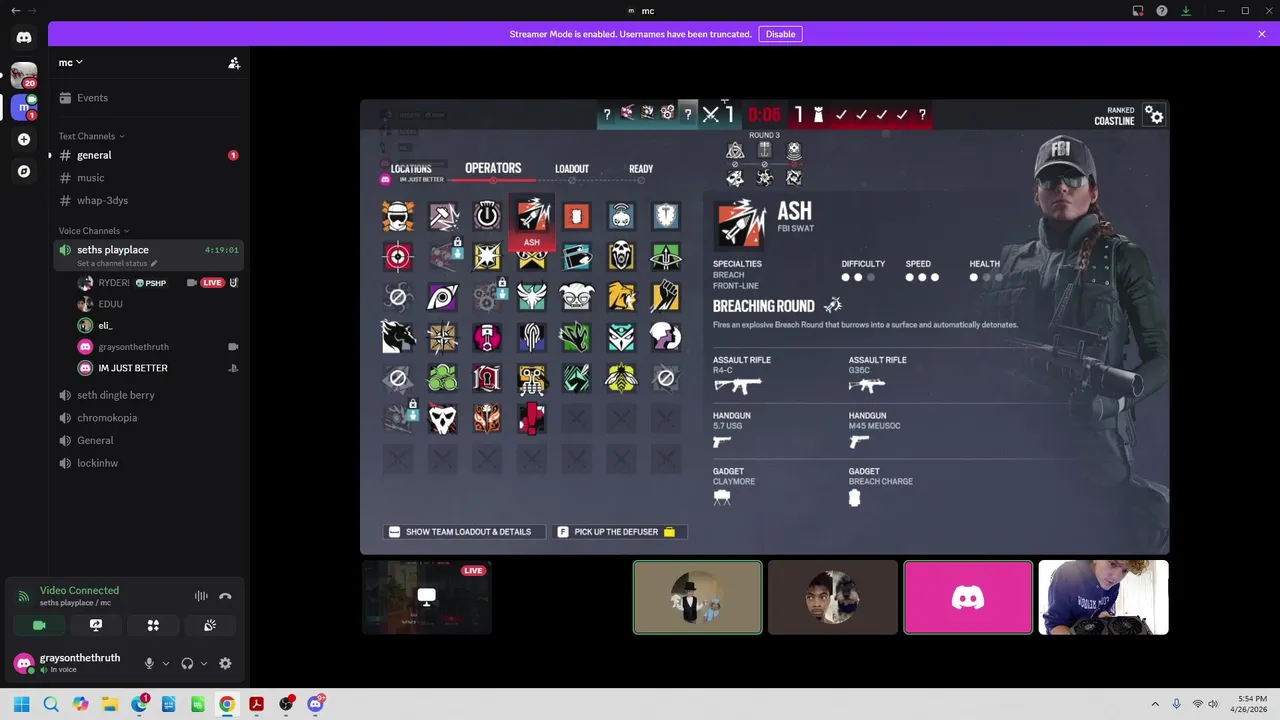Open graysonthethruth user panel profile
Screen dimensions: 1280x720
pyautogui.click(x=70, y=663)
